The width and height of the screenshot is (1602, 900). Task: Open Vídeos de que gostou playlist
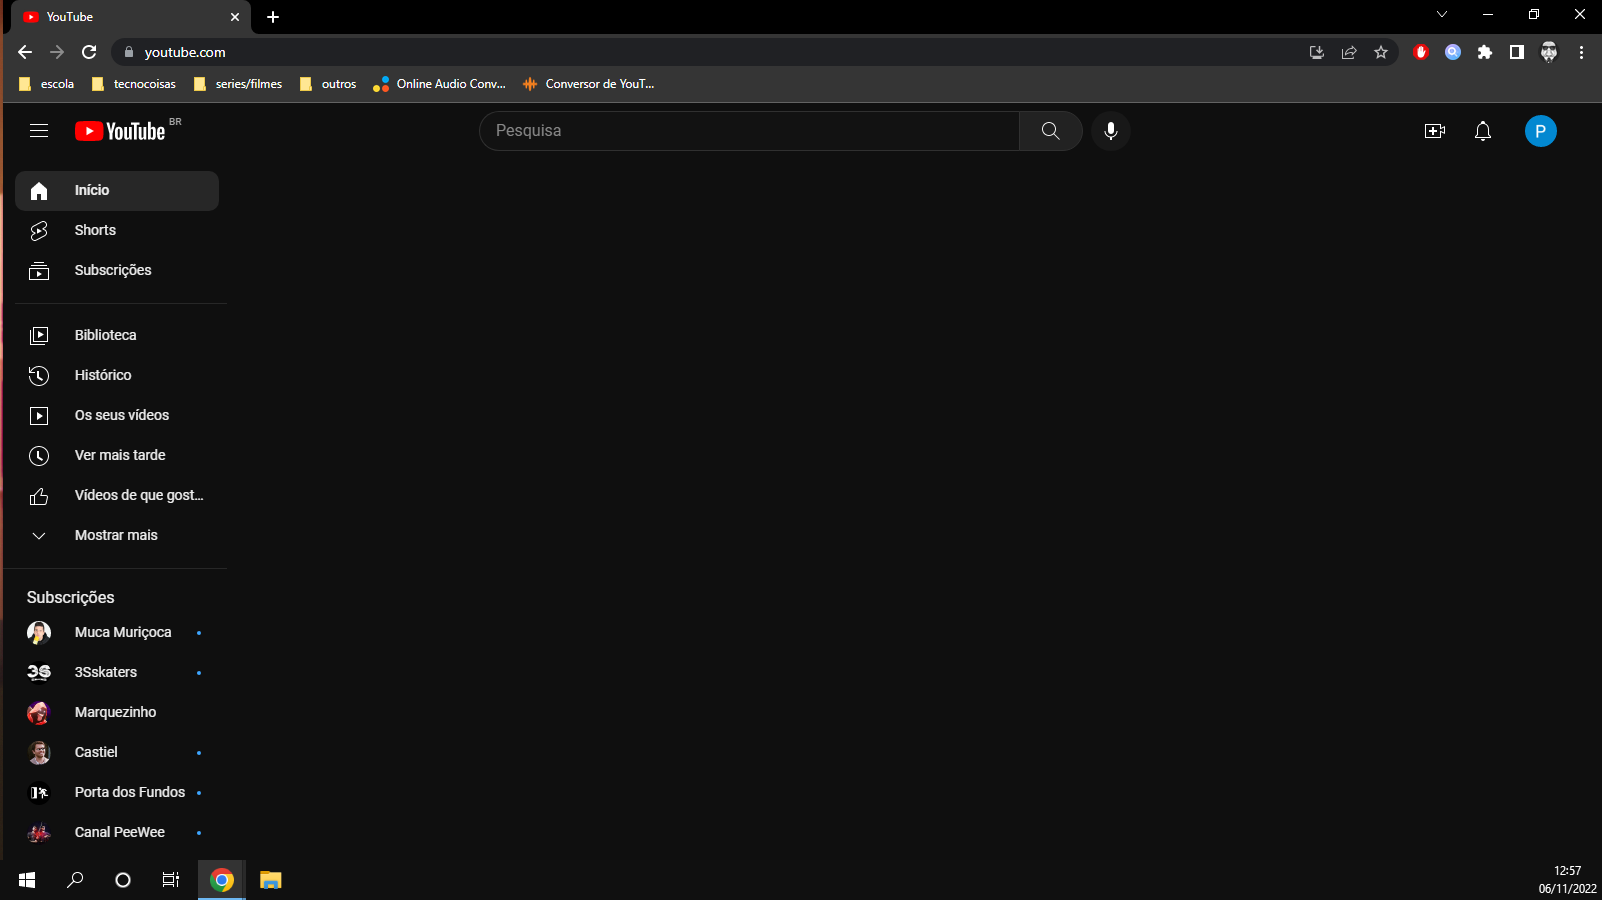(x=117, y=496)
